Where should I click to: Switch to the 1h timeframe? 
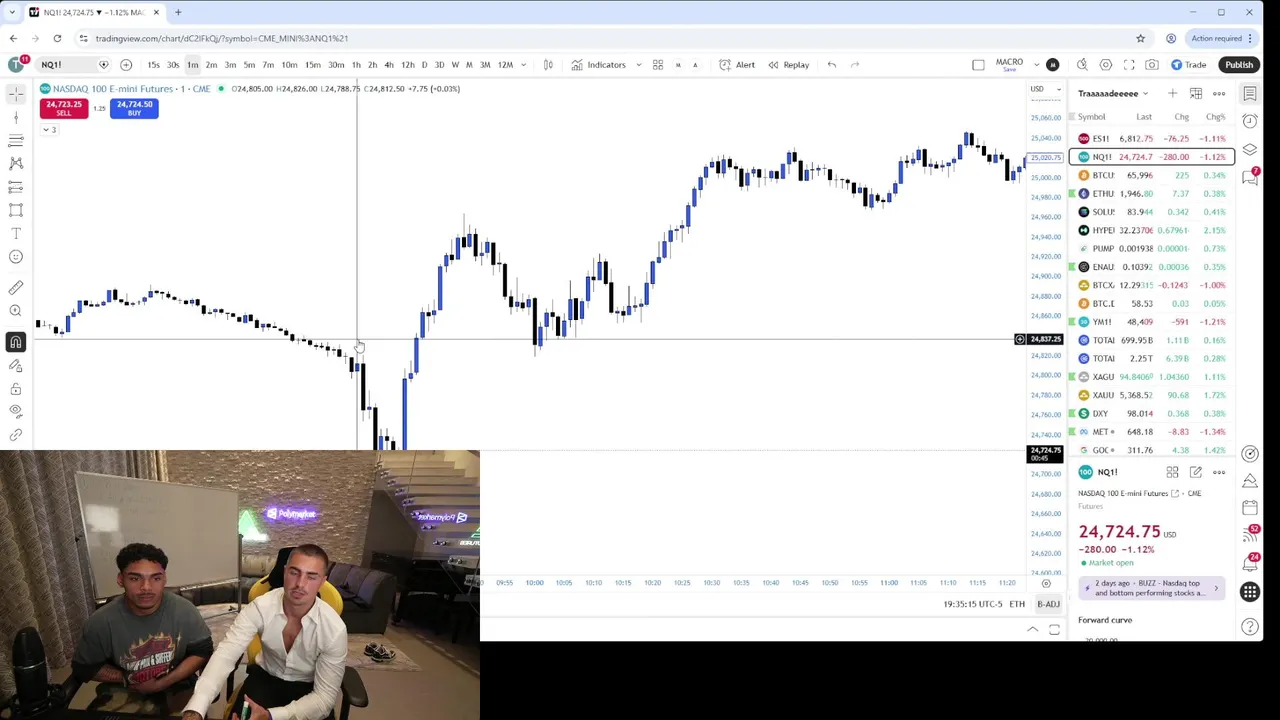click(x=356, y=65)
